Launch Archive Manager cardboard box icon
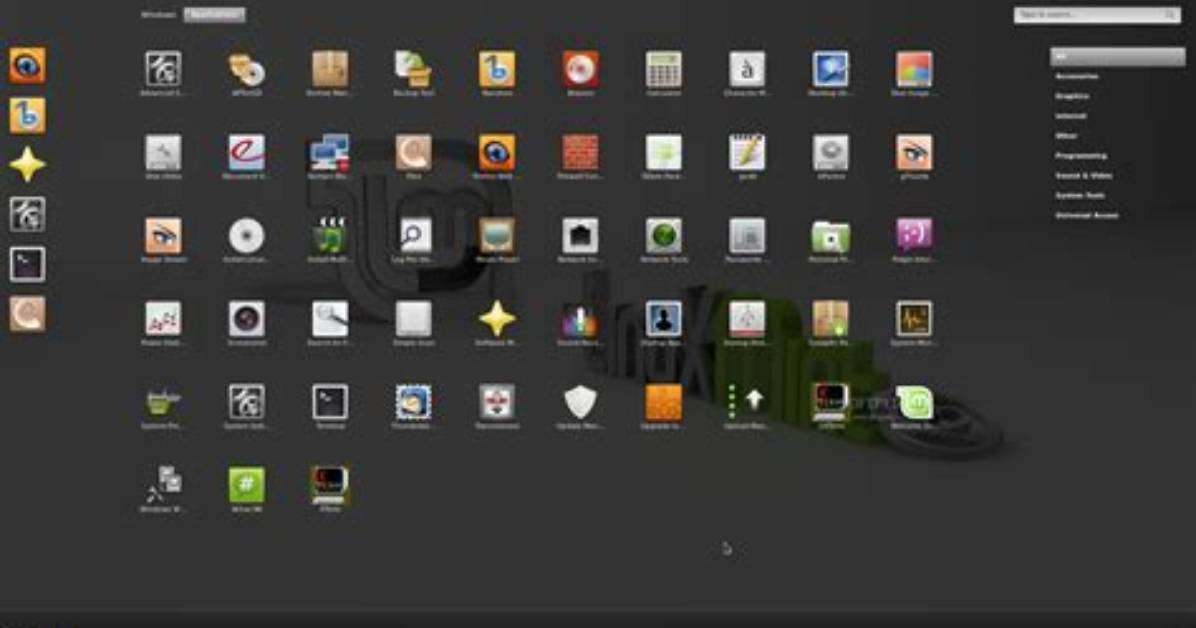This screenshot has width=1196, height=628. 330,69
